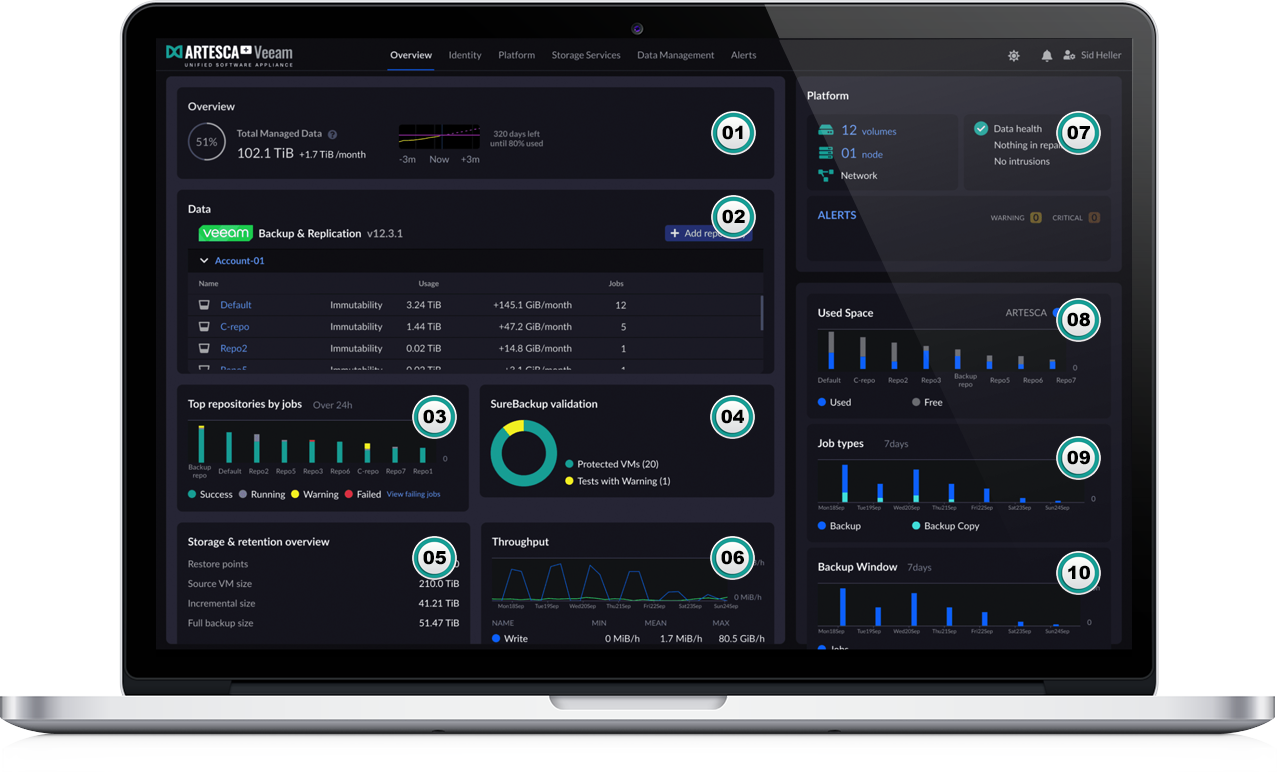
Task: Click the Backup repo bar in Top repositories chart
Action: click(201, 444)
